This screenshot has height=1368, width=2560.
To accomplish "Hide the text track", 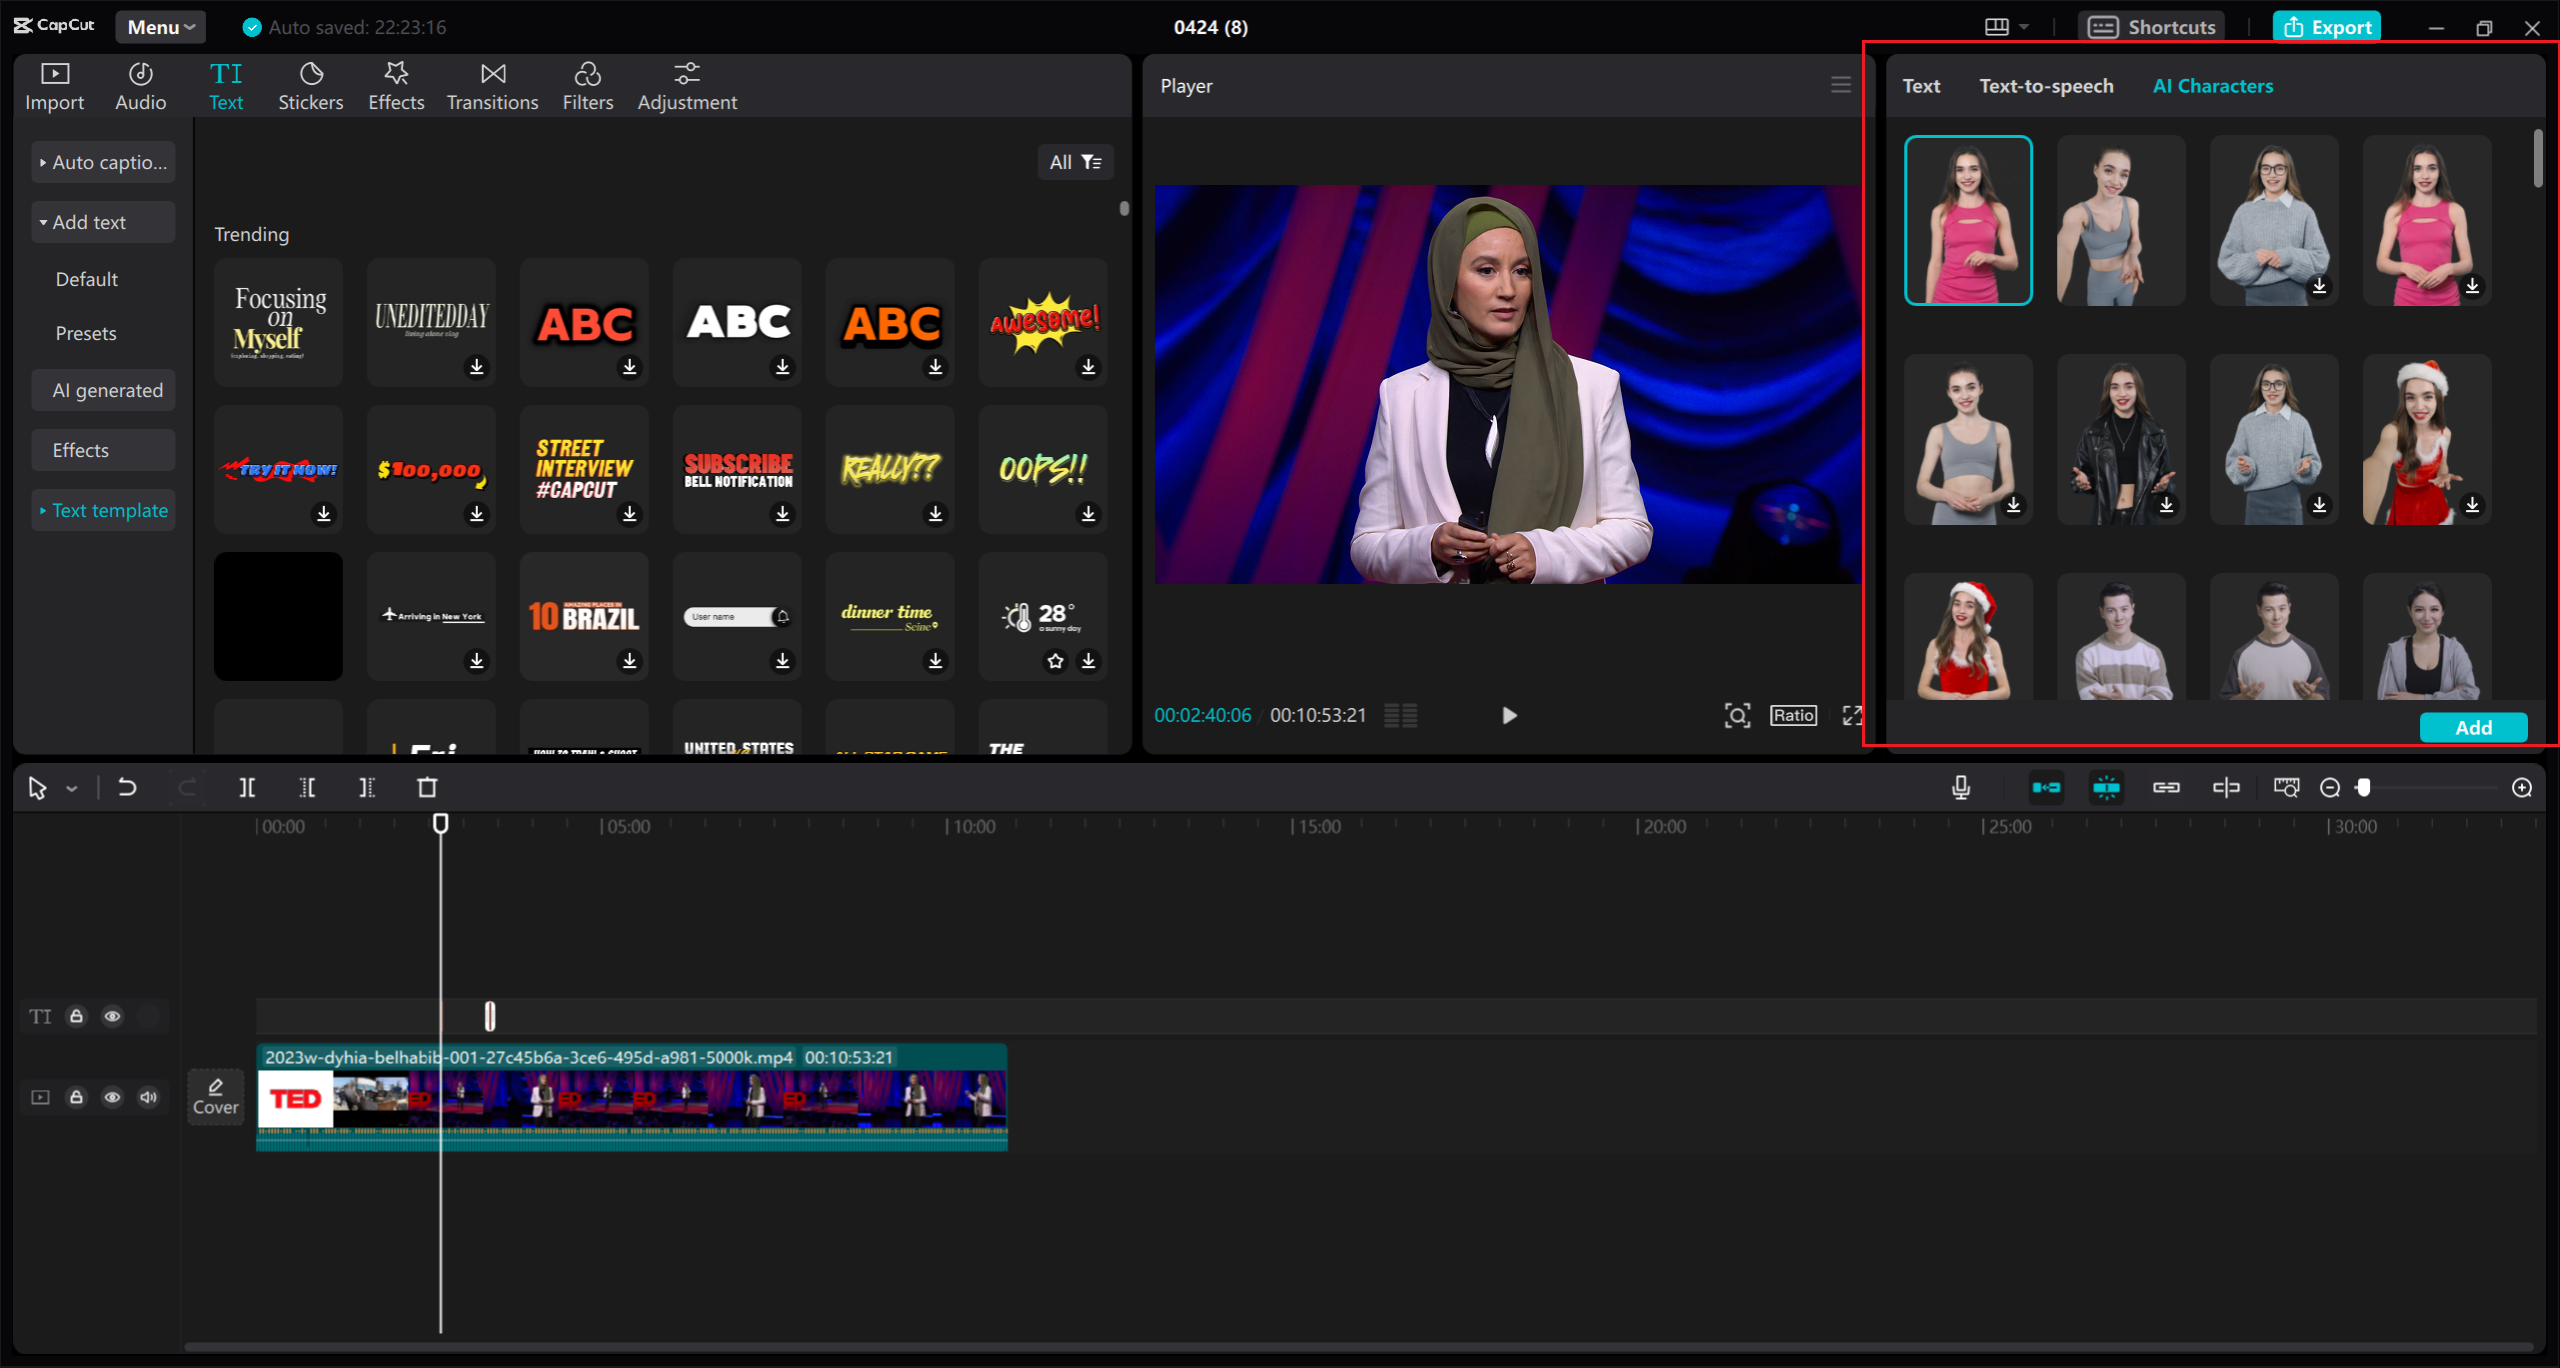I will [x=112, y=1016].
